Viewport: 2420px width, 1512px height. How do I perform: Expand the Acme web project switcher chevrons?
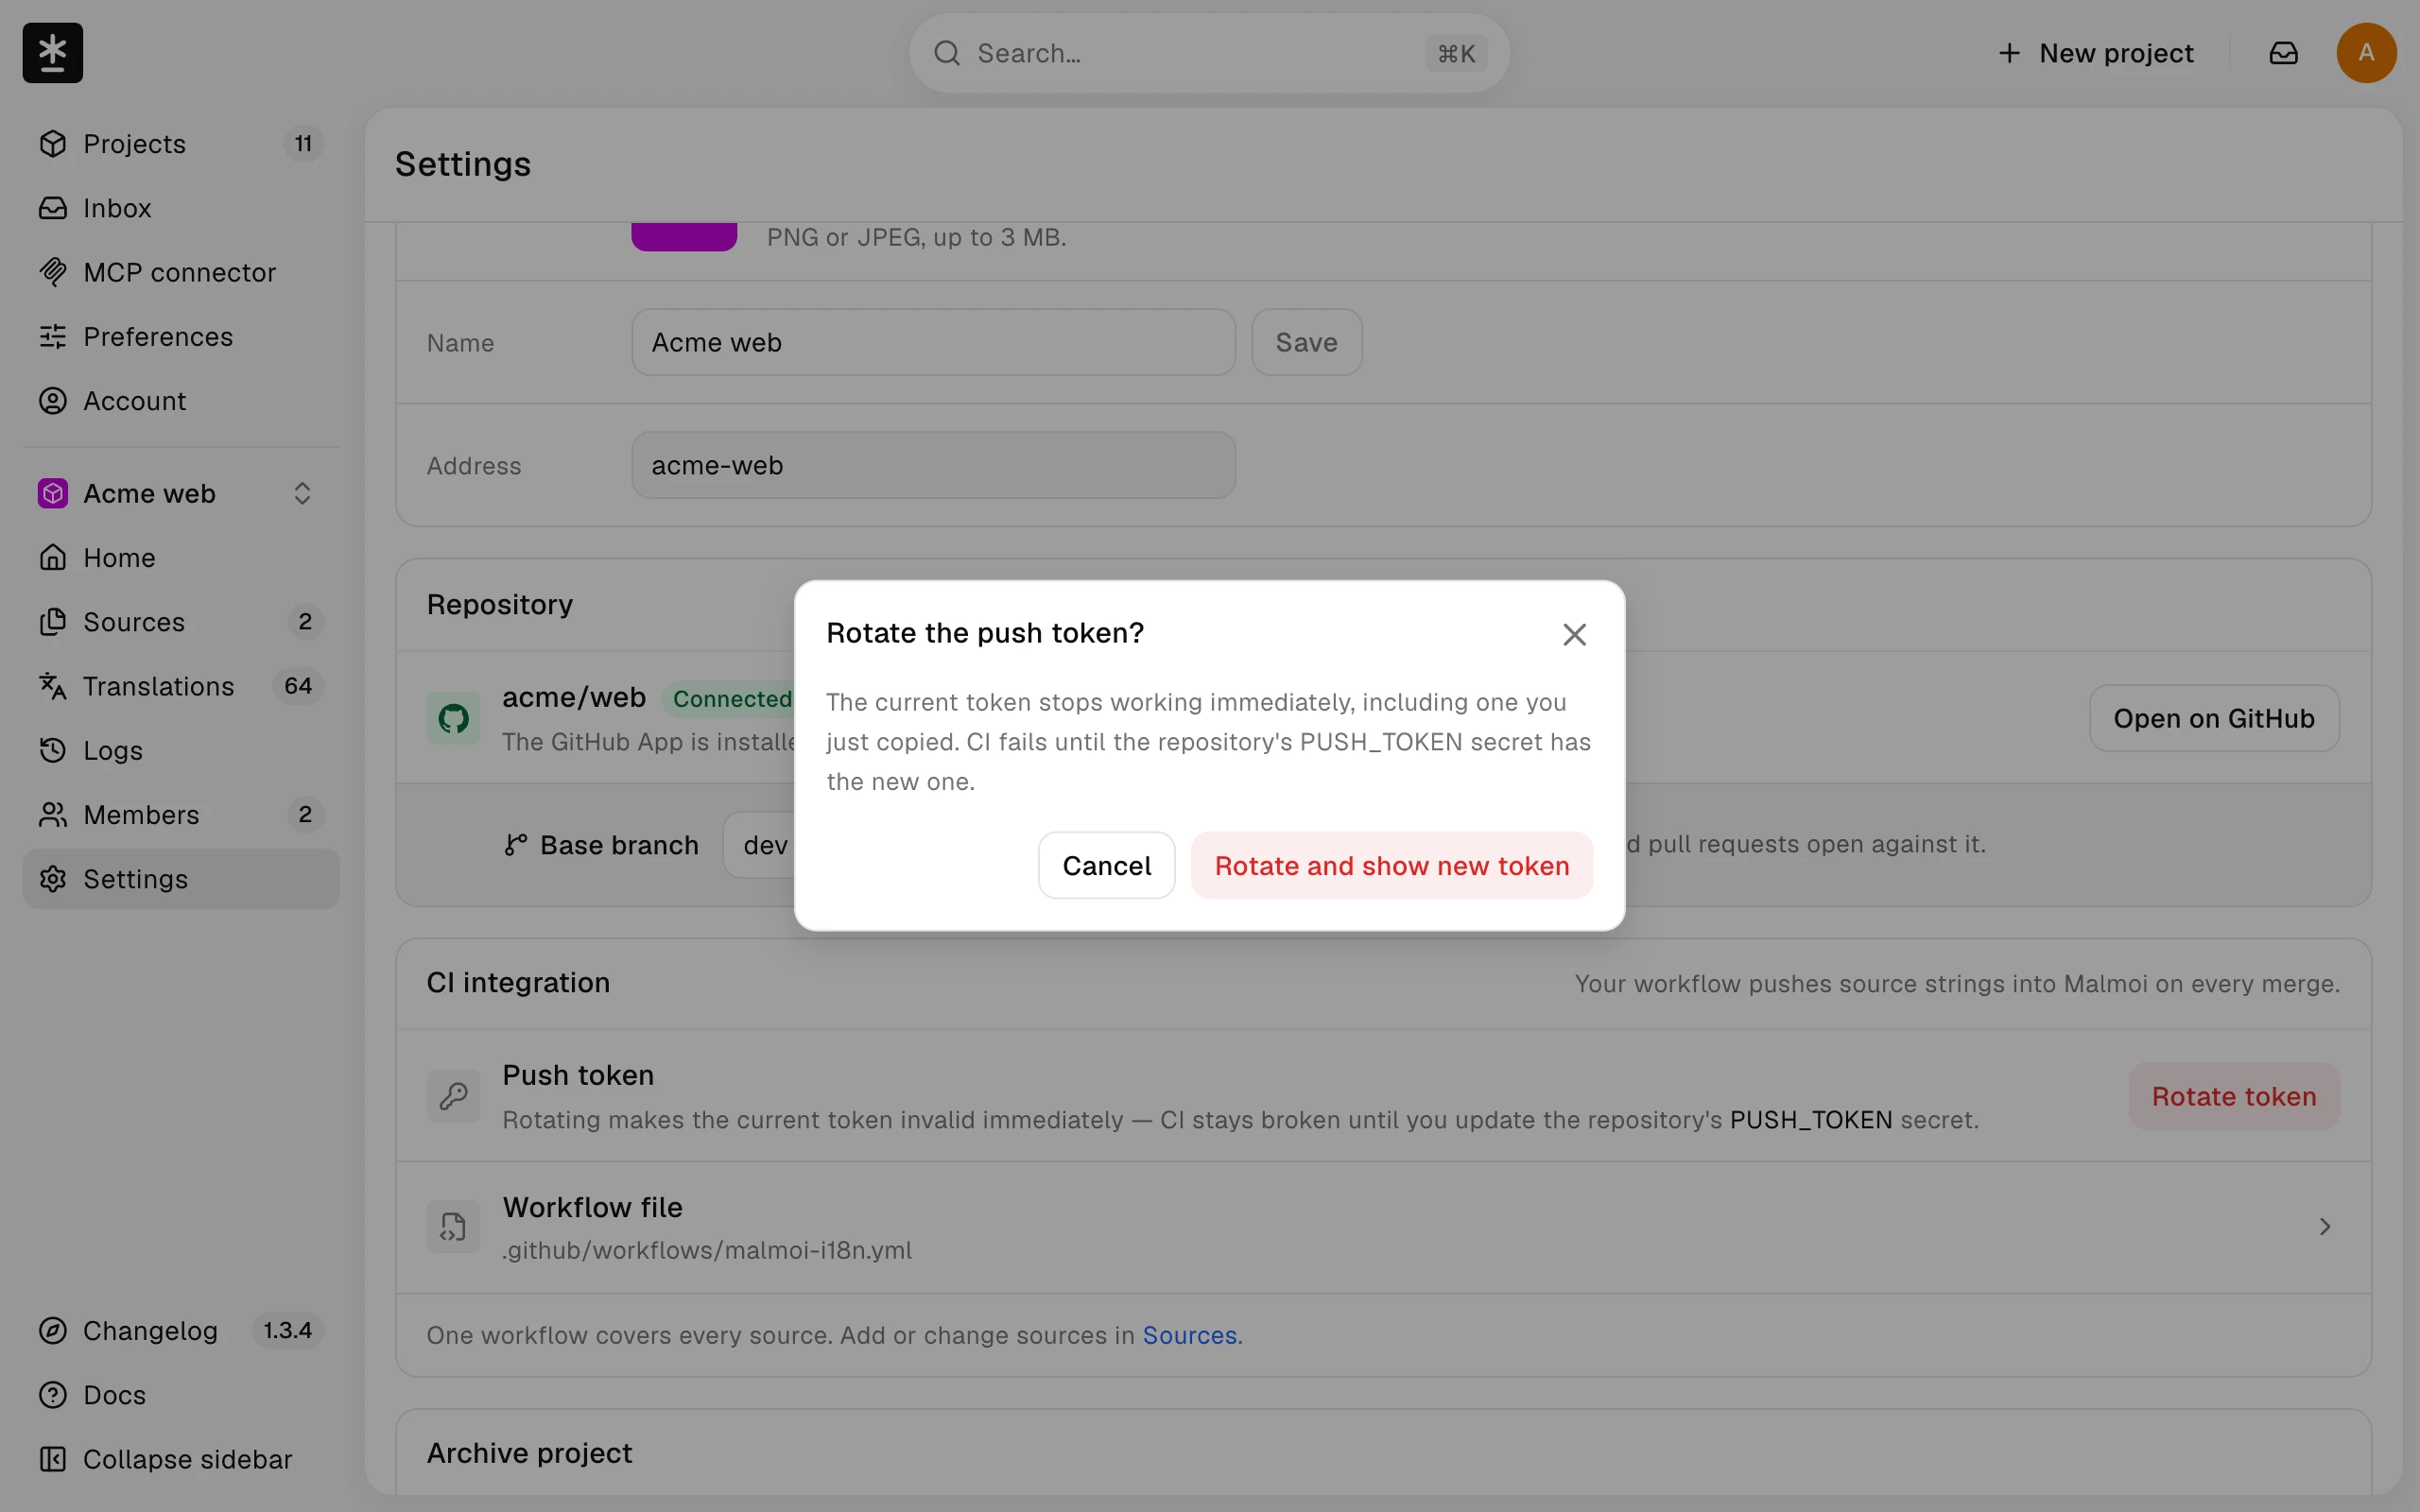302,493
